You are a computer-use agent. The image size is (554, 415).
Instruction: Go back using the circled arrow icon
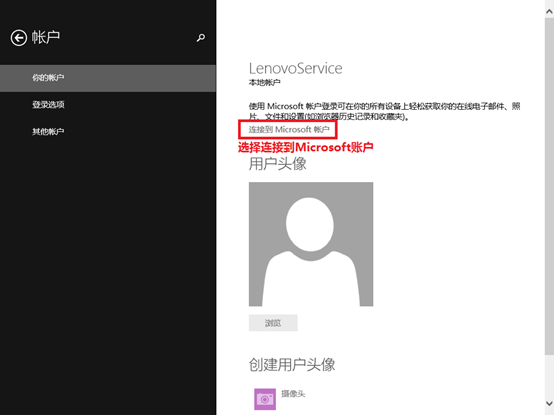tap(19, 38)
